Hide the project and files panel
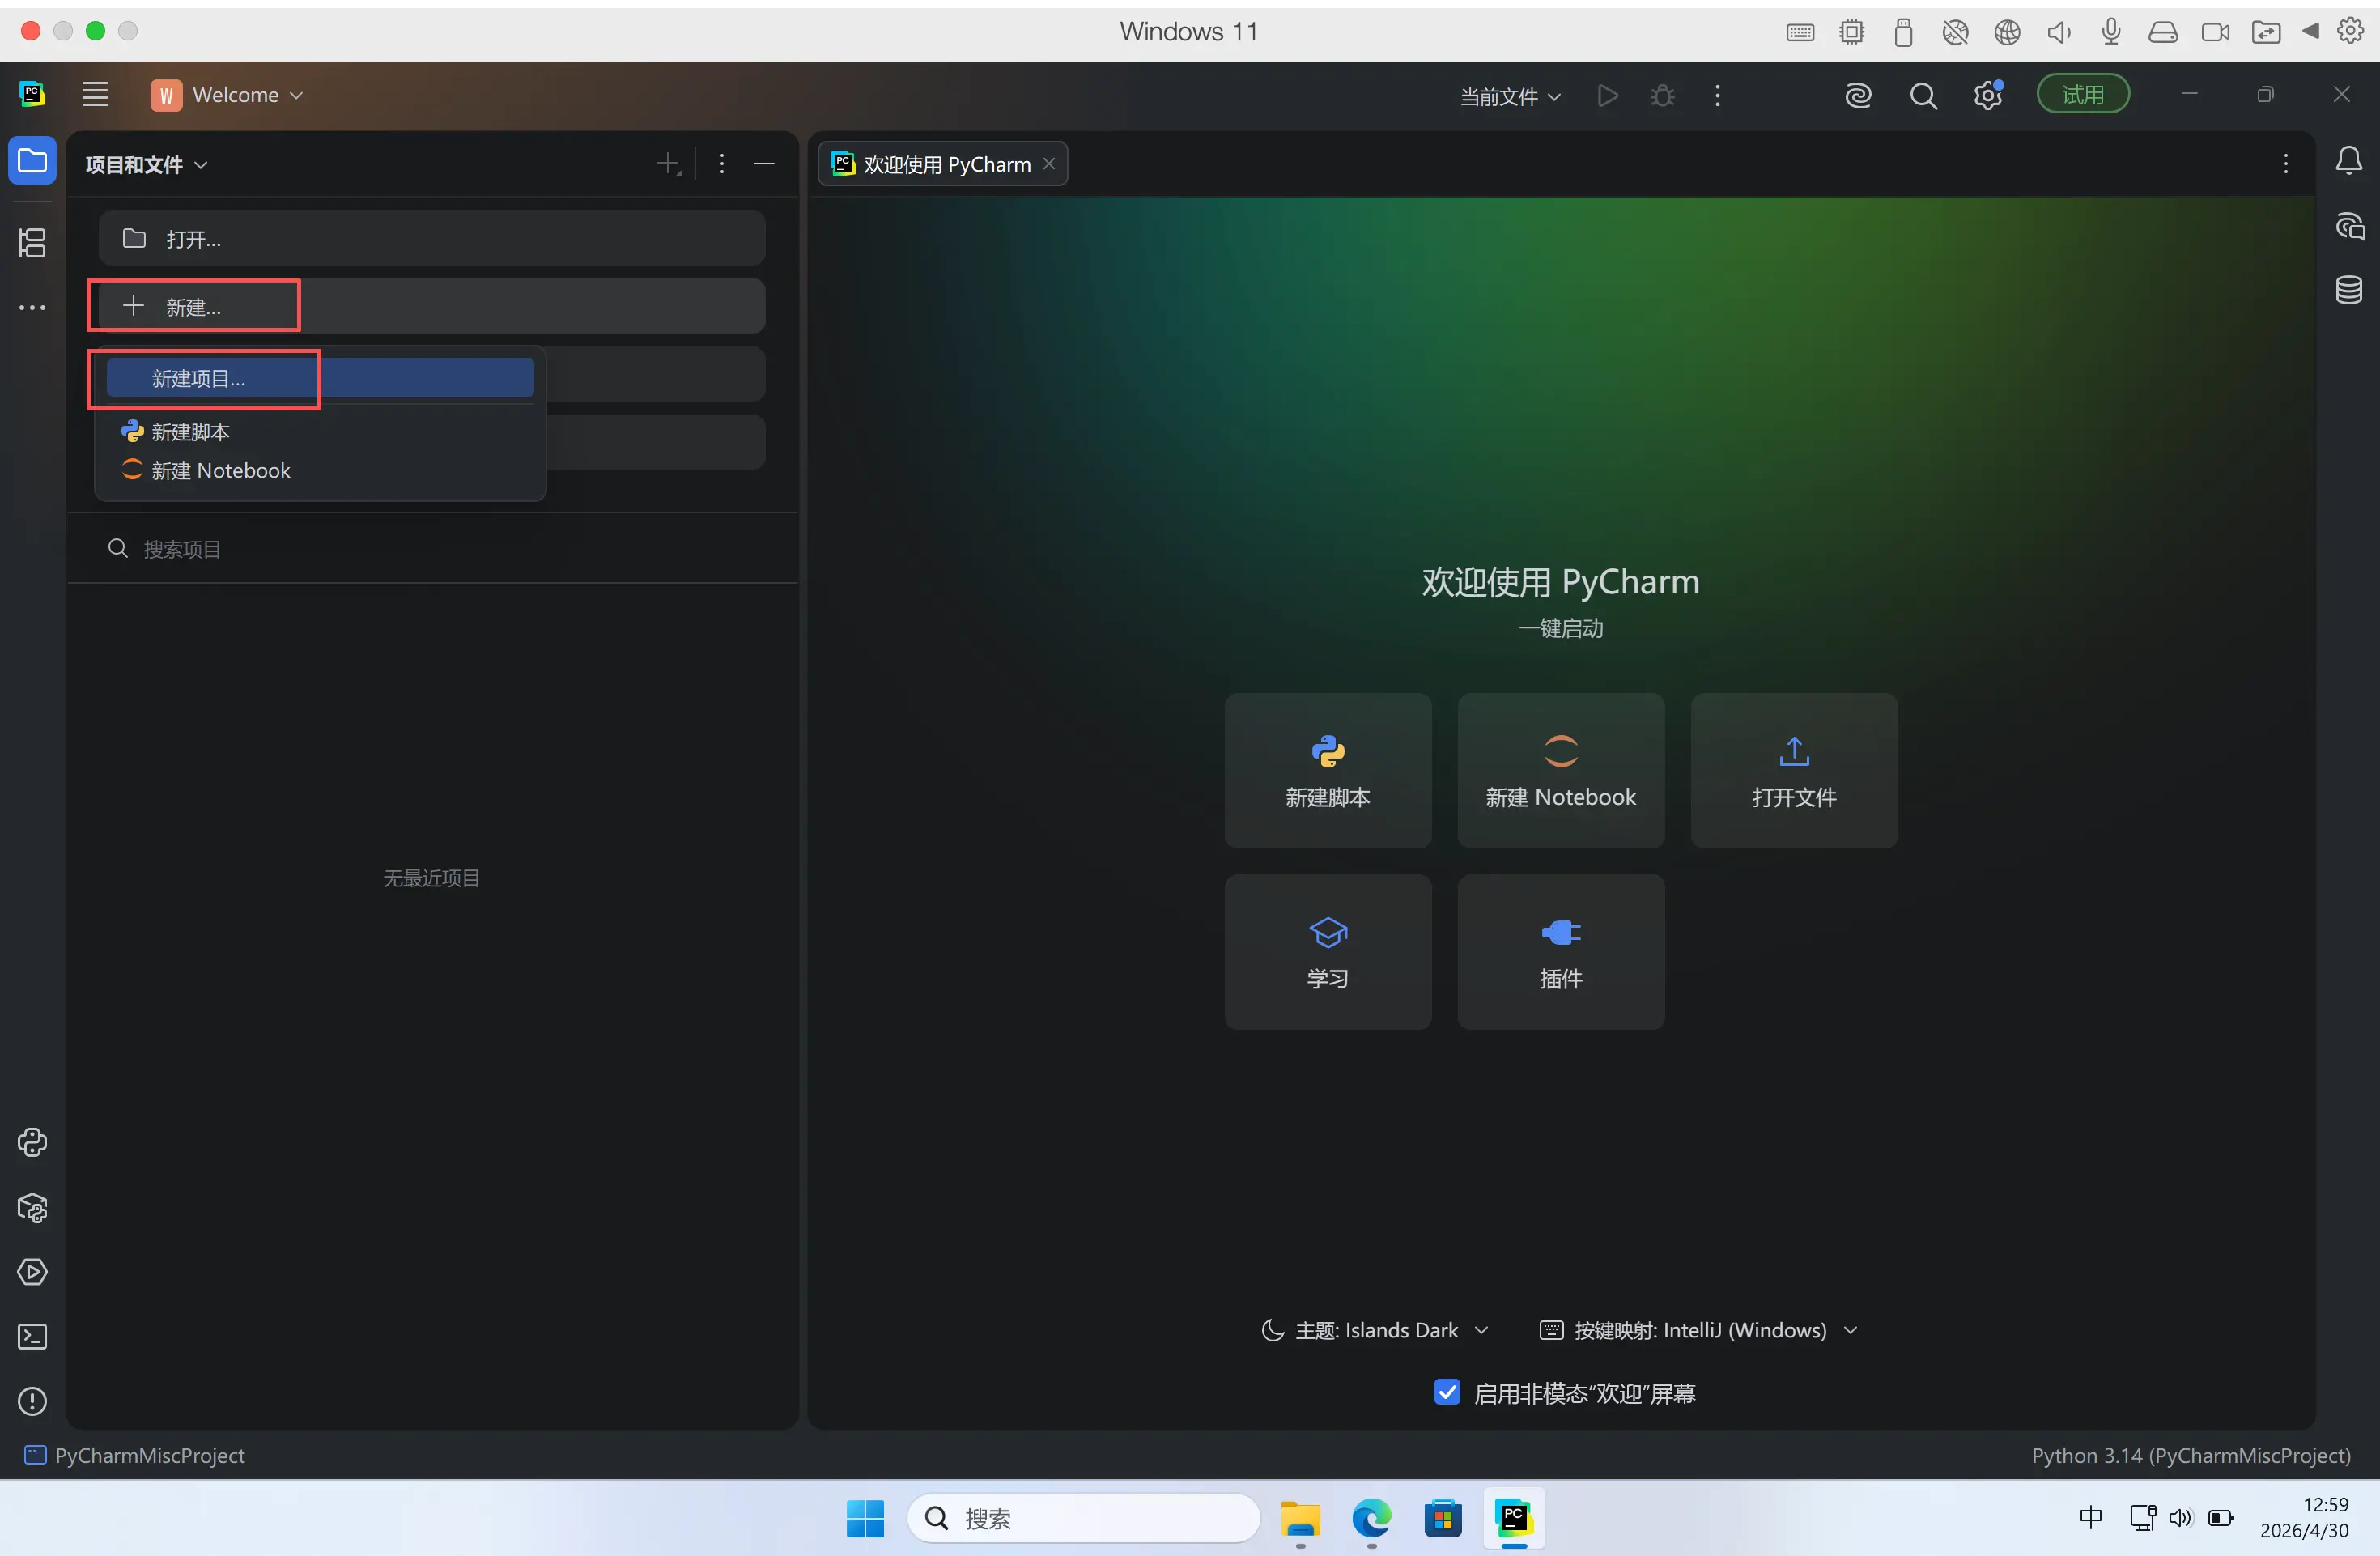This screenshot has width=2380, height=1556. pyautogui.click(x=764, y=164)
